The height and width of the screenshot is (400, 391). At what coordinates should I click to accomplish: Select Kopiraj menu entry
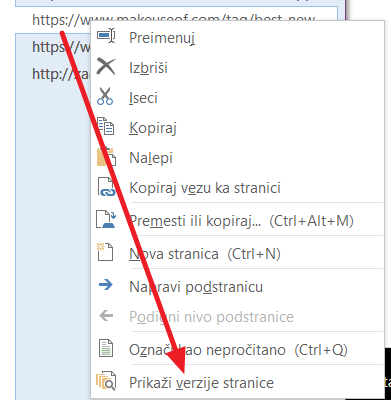237,128
